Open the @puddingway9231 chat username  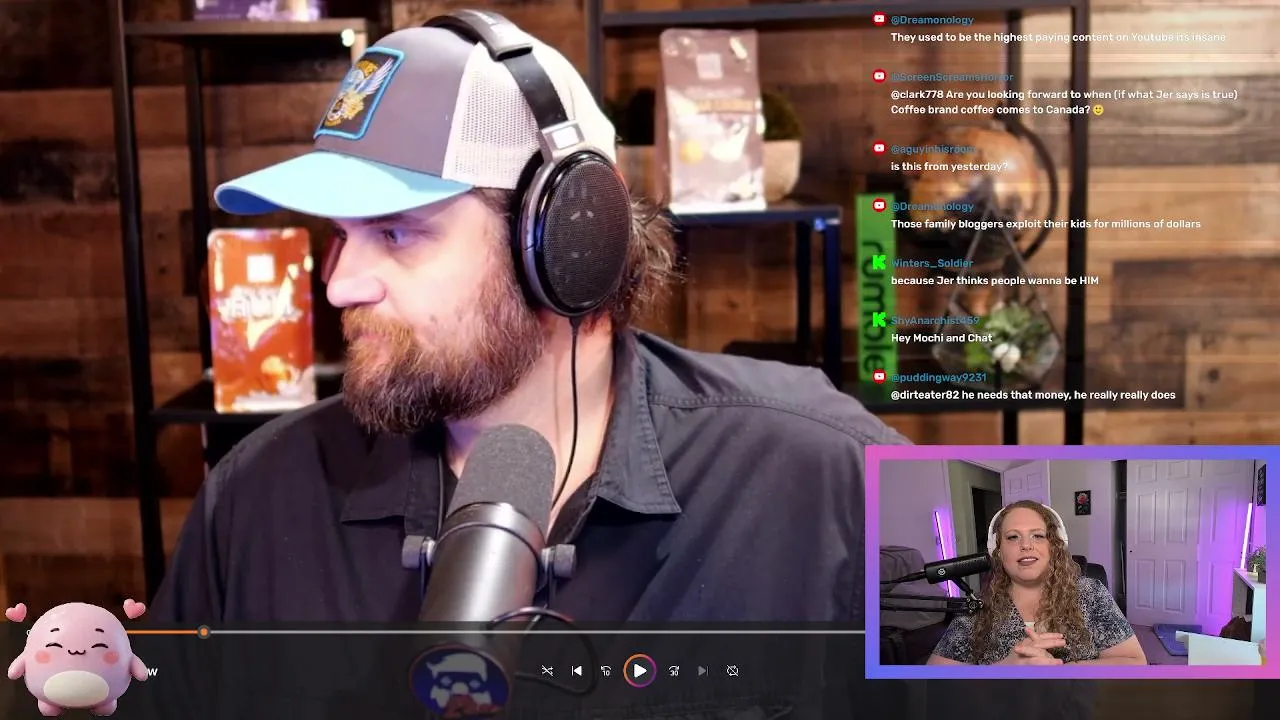click(939, 377)
